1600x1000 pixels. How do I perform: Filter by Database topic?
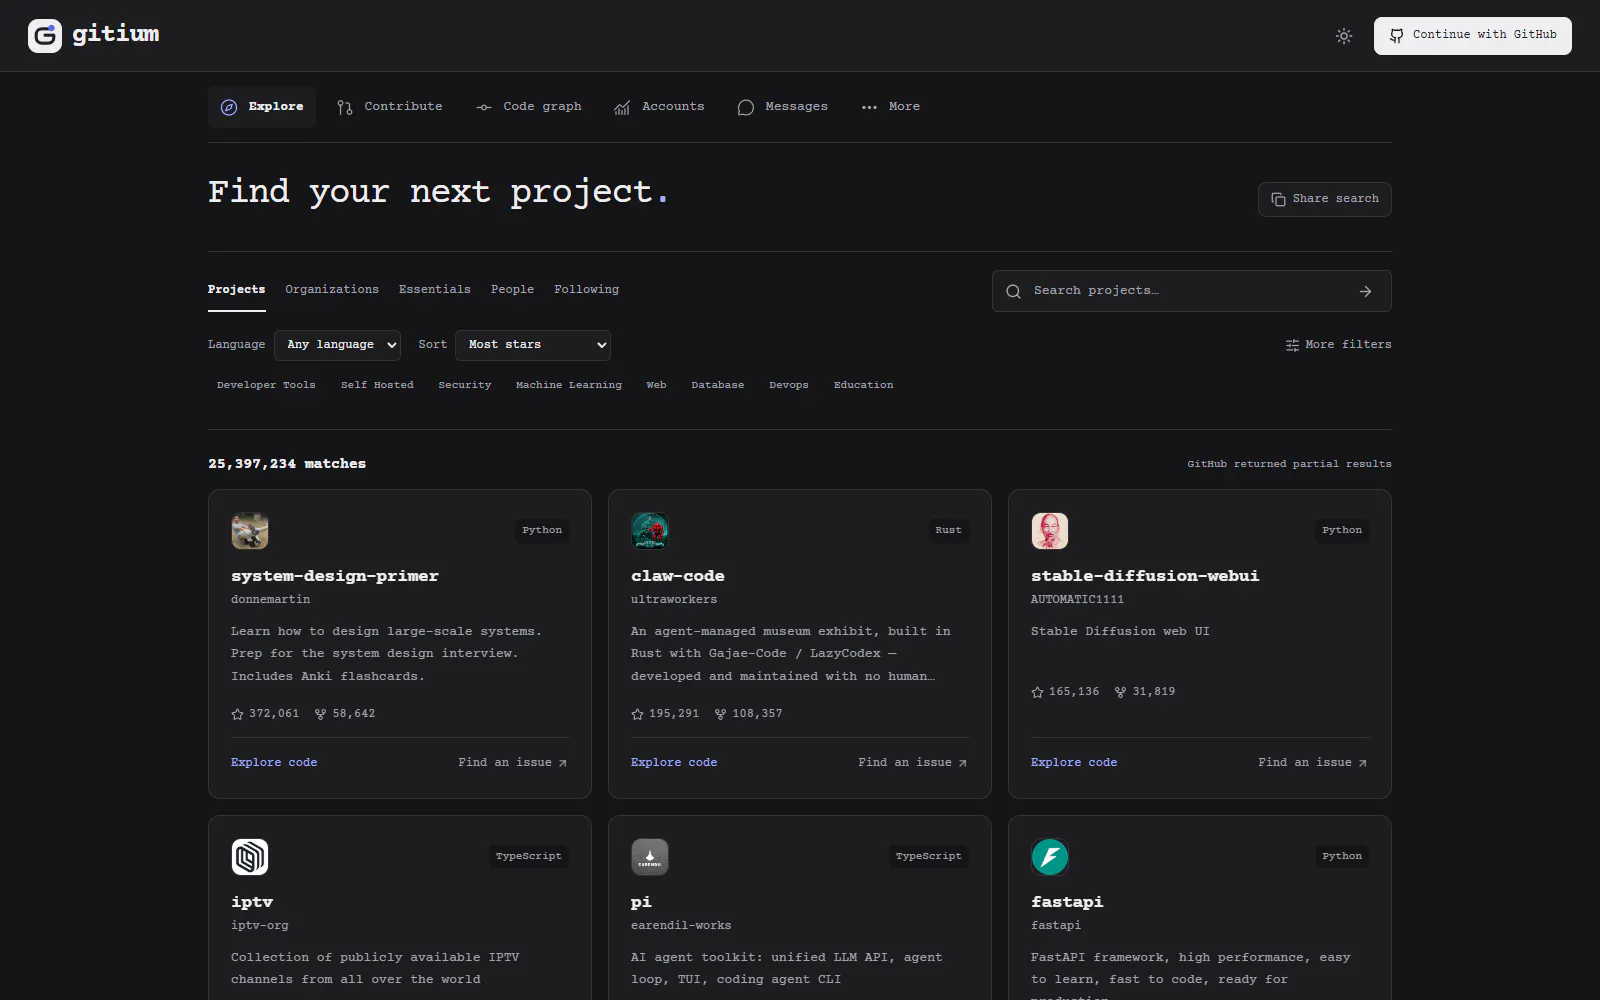tap(718, 385)
